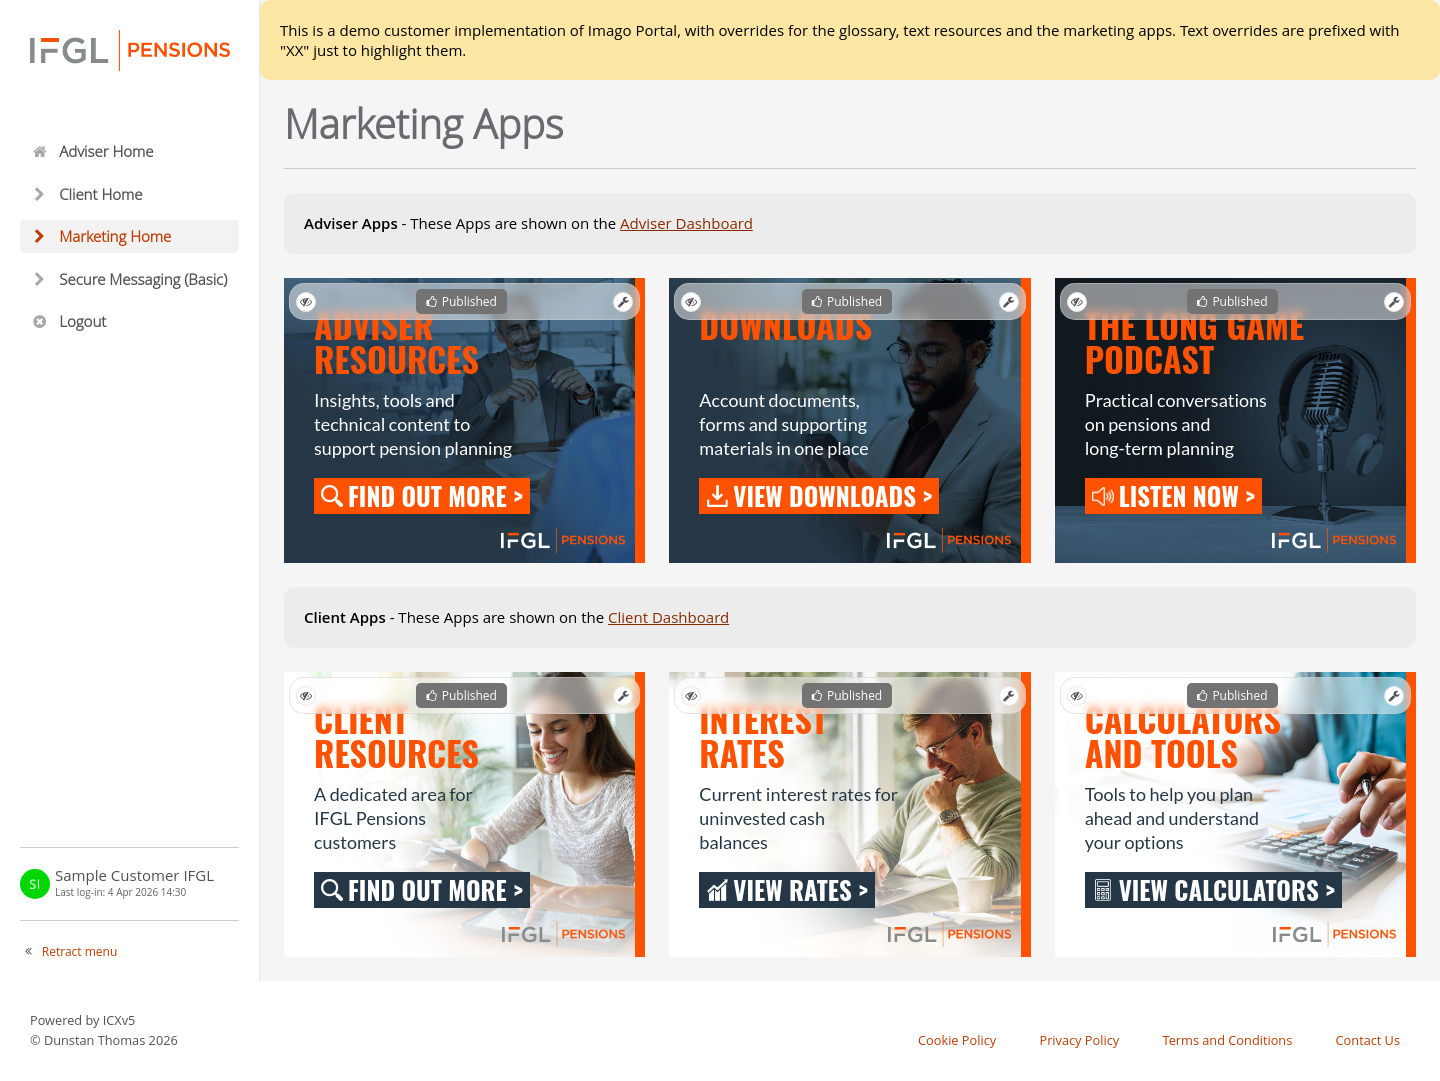Open Adviser Home menu item

tap(129, 152)
